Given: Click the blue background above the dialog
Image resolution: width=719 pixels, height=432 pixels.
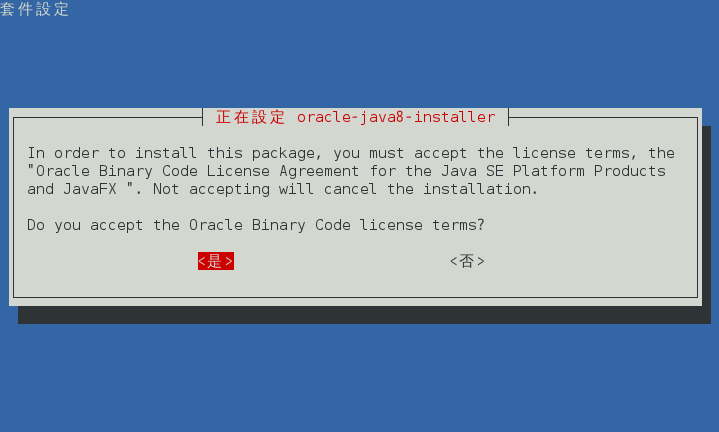Looking at the screenshot, I should click(x=360, y=60).
